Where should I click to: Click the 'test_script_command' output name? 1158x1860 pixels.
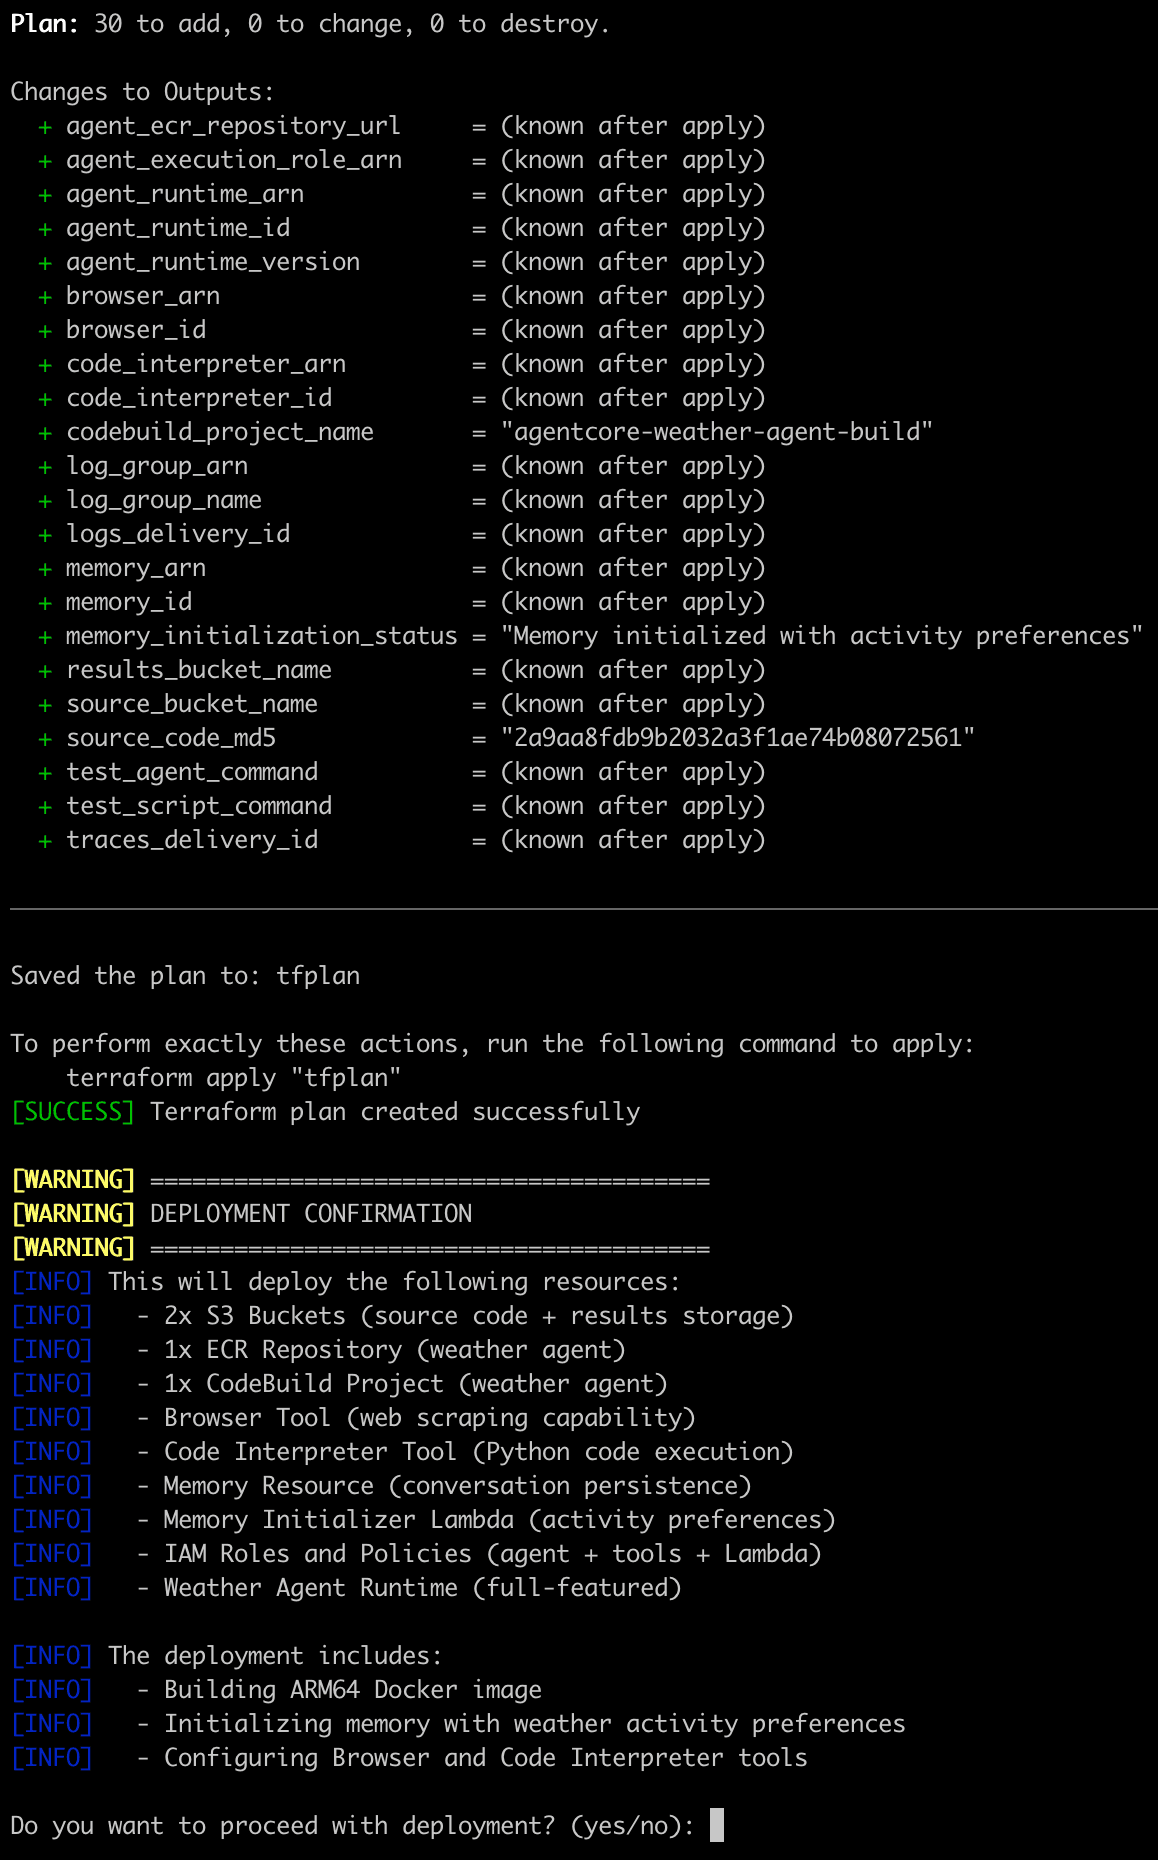coord(199,806)
